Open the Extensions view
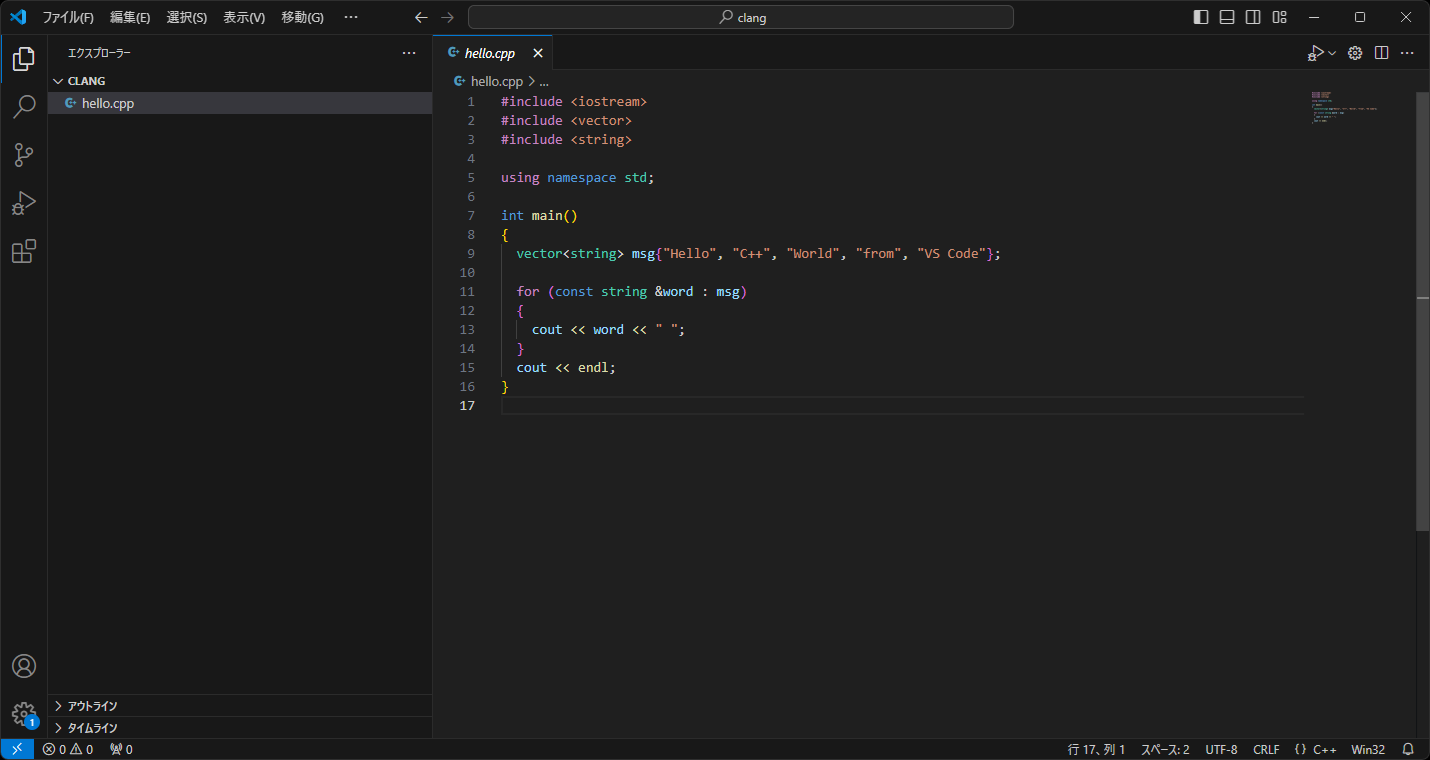The image size is (1430, 760). point(24,252)
